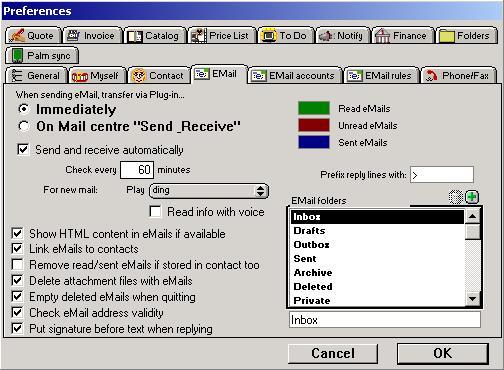
Task: Uncheck Send and receive automatically
Action: coord(23,149)
